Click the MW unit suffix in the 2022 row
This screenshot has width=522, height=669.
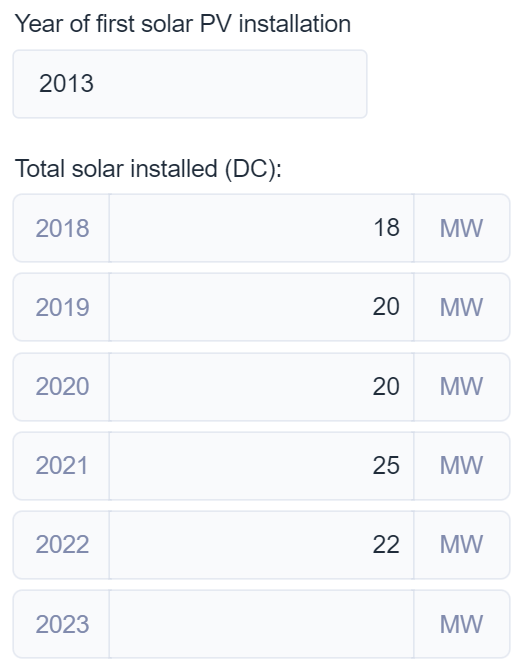[x=461, y=545]
